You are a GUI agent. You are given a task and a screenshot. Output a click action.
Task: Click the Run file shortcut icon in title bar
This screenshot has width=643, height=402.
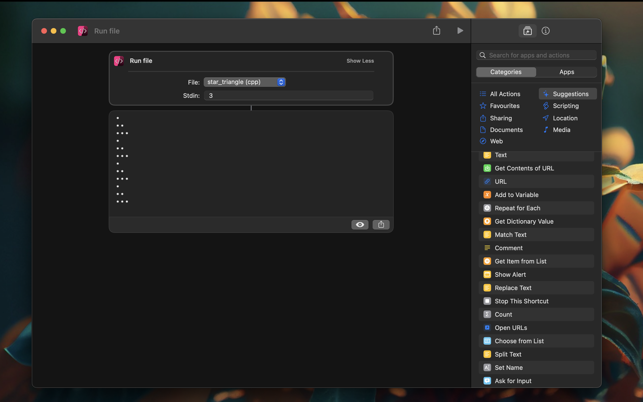(x=82, y=31)
